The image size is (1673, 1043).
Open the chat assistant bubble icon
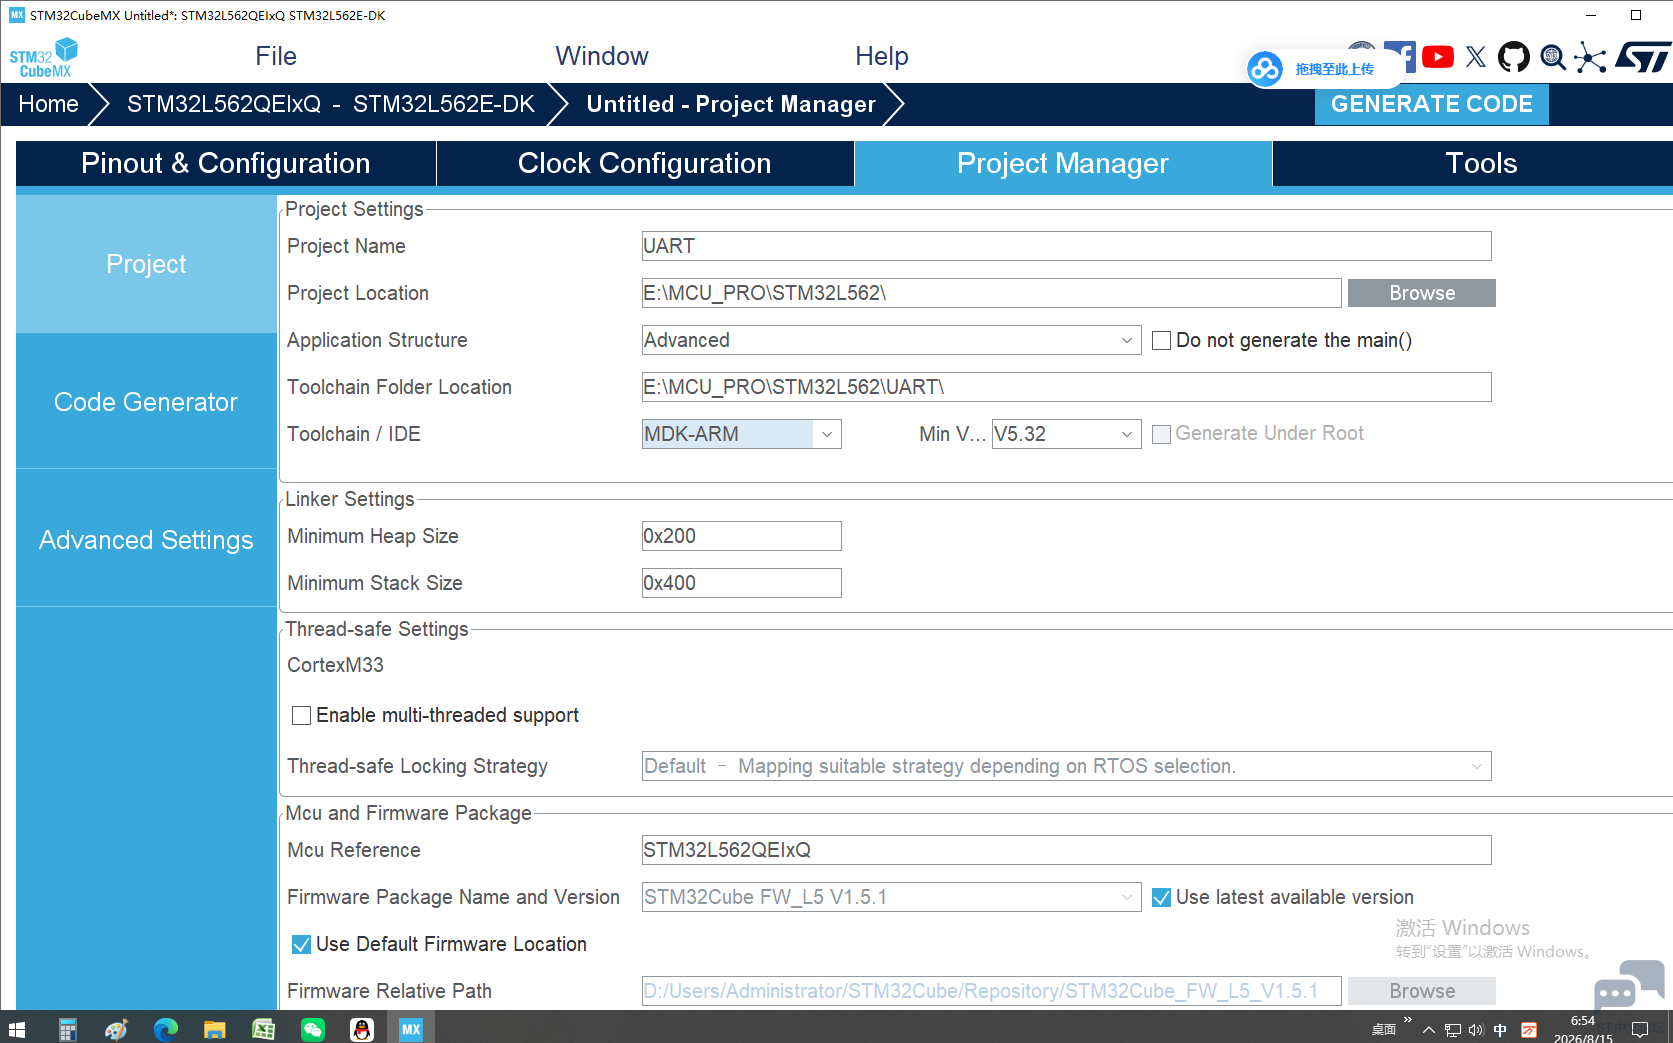(x=1629, y=986)
